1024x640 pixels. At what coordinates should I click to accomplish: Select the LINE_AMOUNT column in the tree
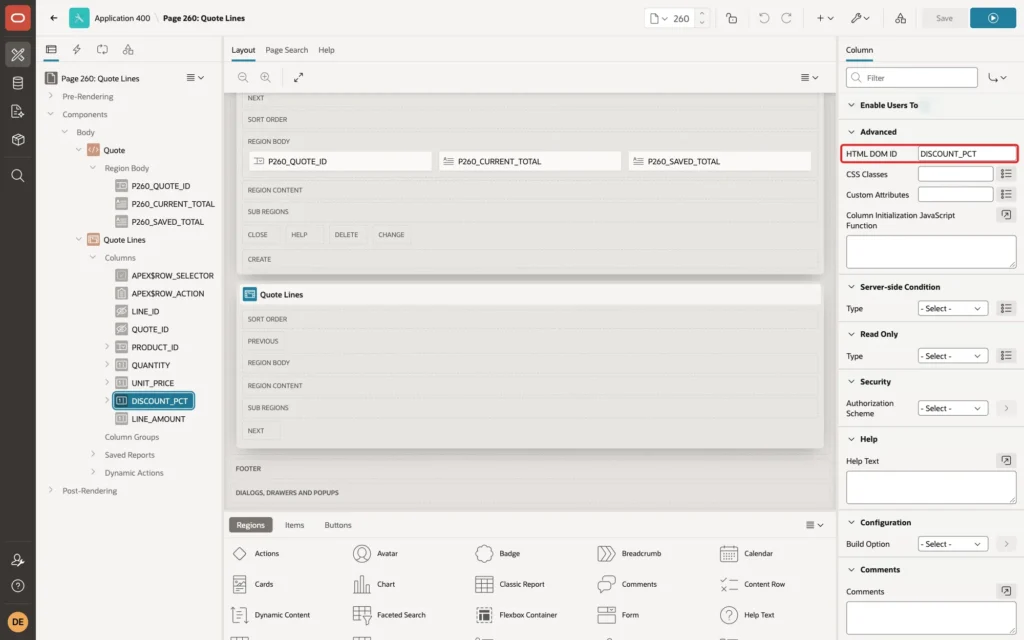click(x=158, y=419)
